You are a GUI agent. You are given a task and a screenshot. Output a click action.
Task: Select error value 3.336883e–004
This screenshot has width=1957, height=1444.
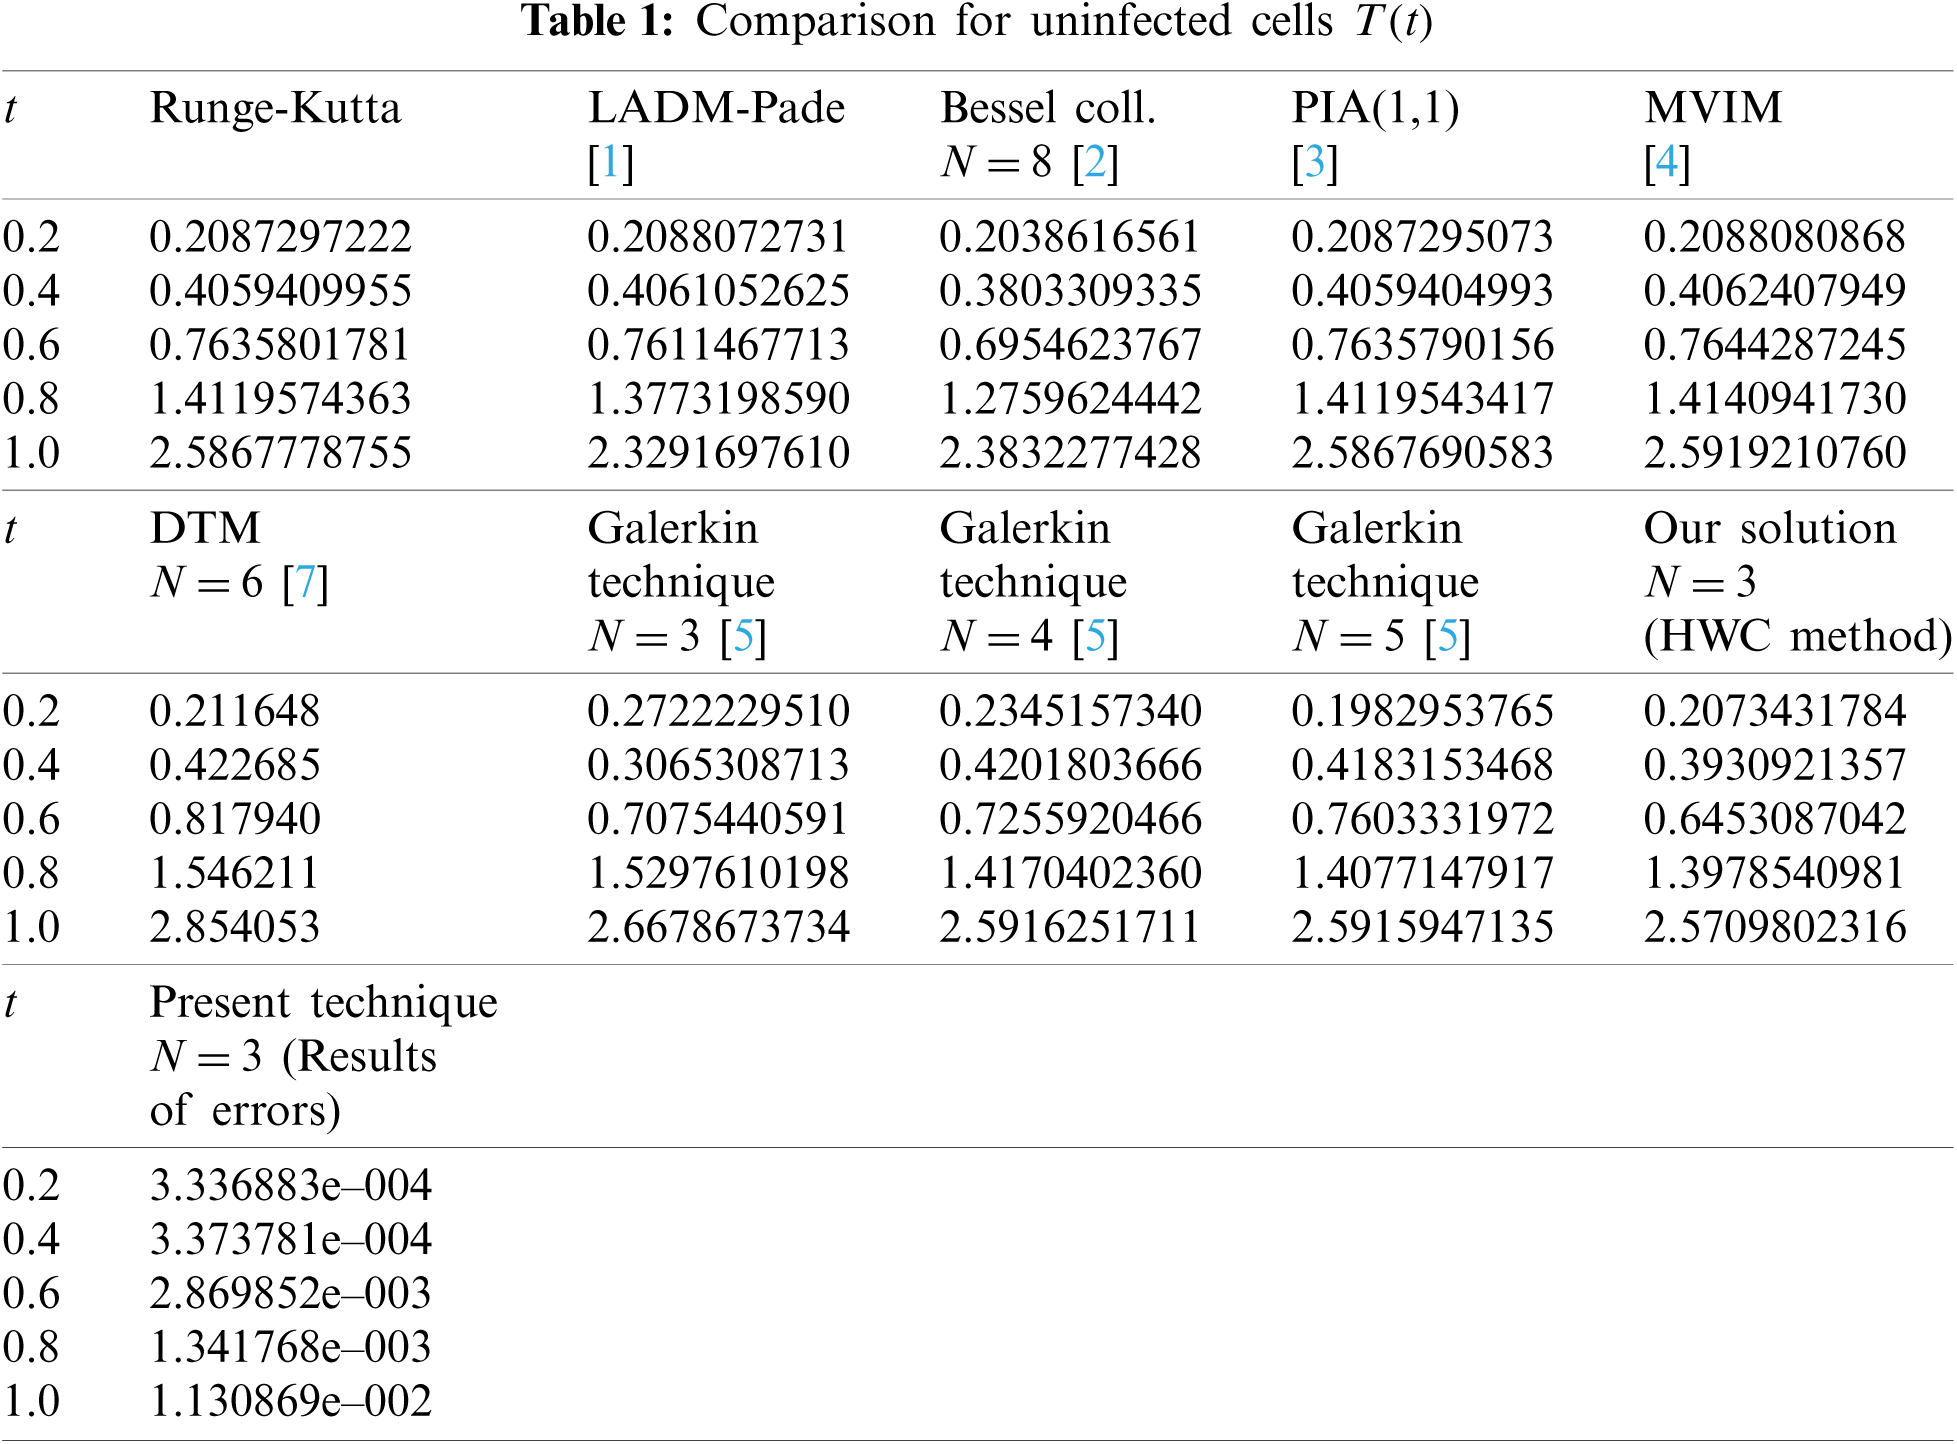pos(290,1186)
